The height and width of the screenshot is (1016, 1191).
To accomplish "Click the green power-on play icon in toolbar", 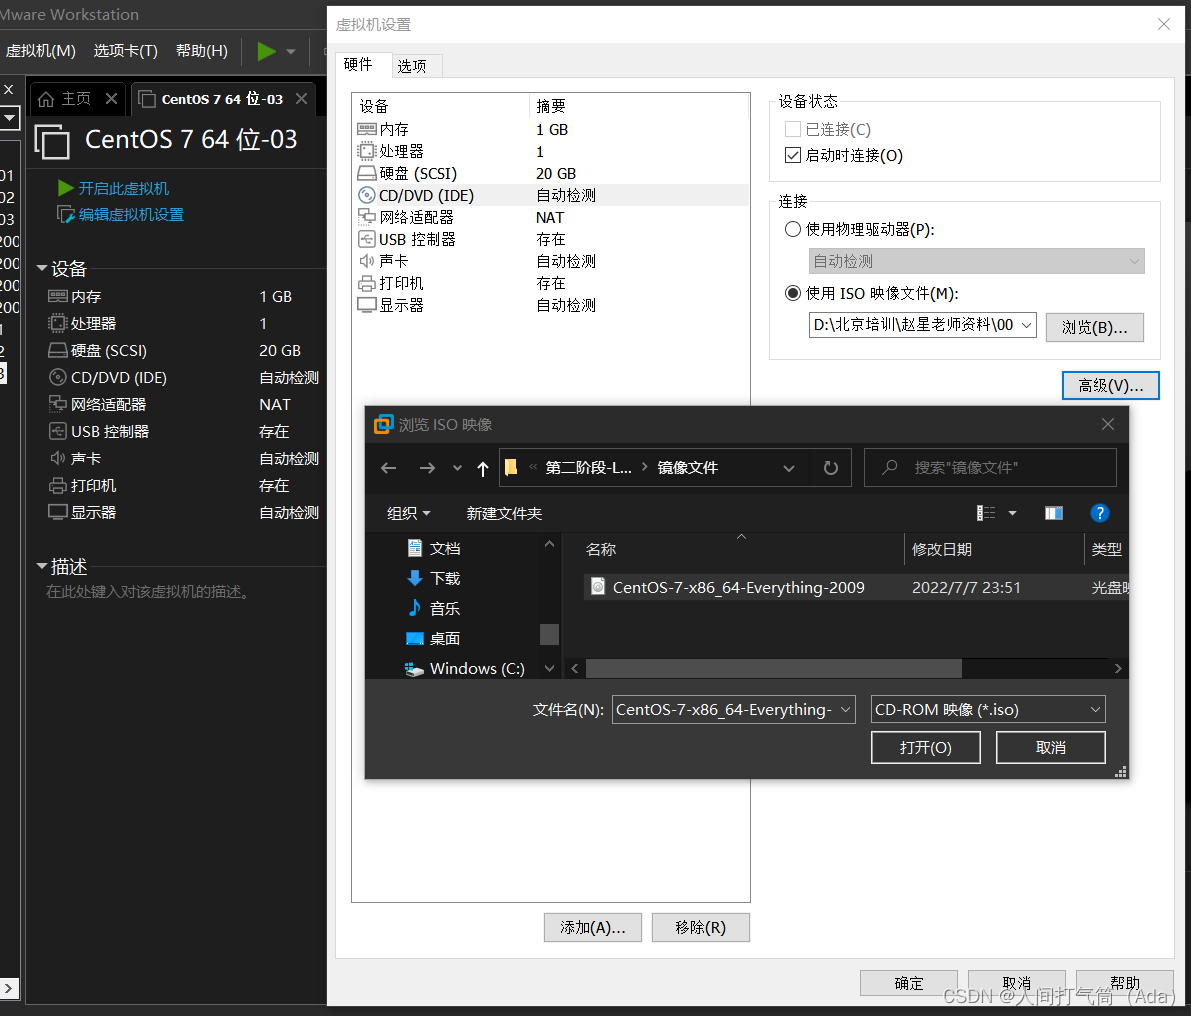I will click(267, 52).
